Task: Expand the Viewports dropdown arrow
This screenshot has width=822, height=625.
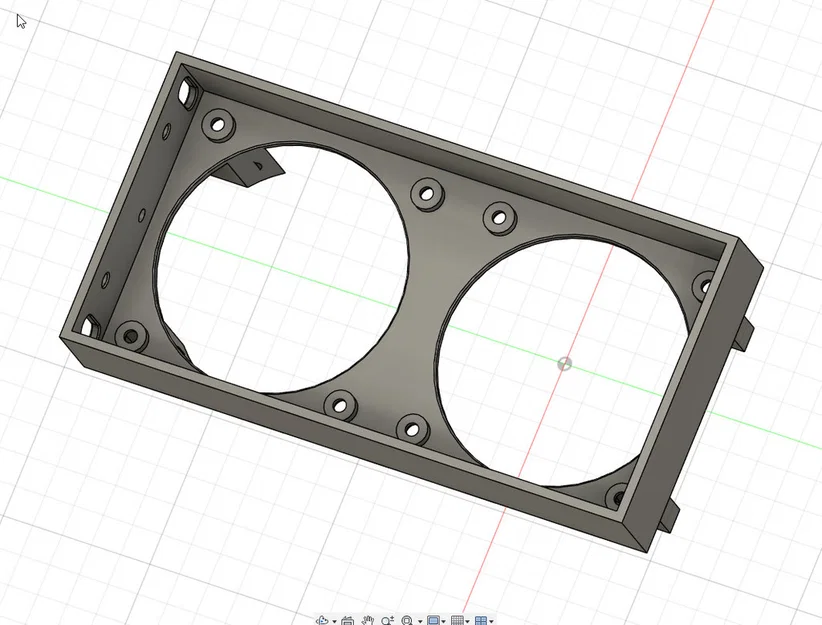Action: click(491, 621)
